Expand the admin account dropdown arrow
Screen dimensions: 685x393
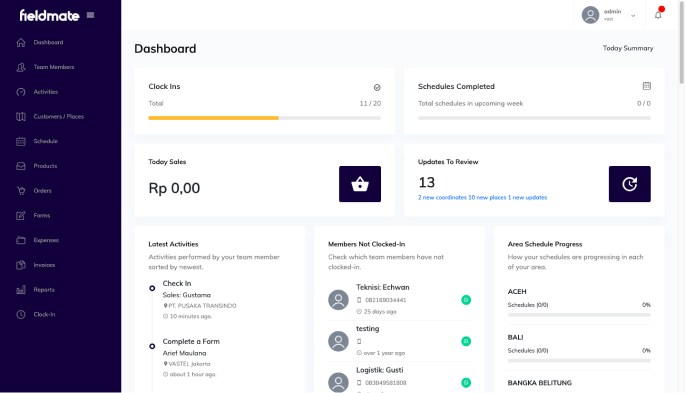coord(633,16)
